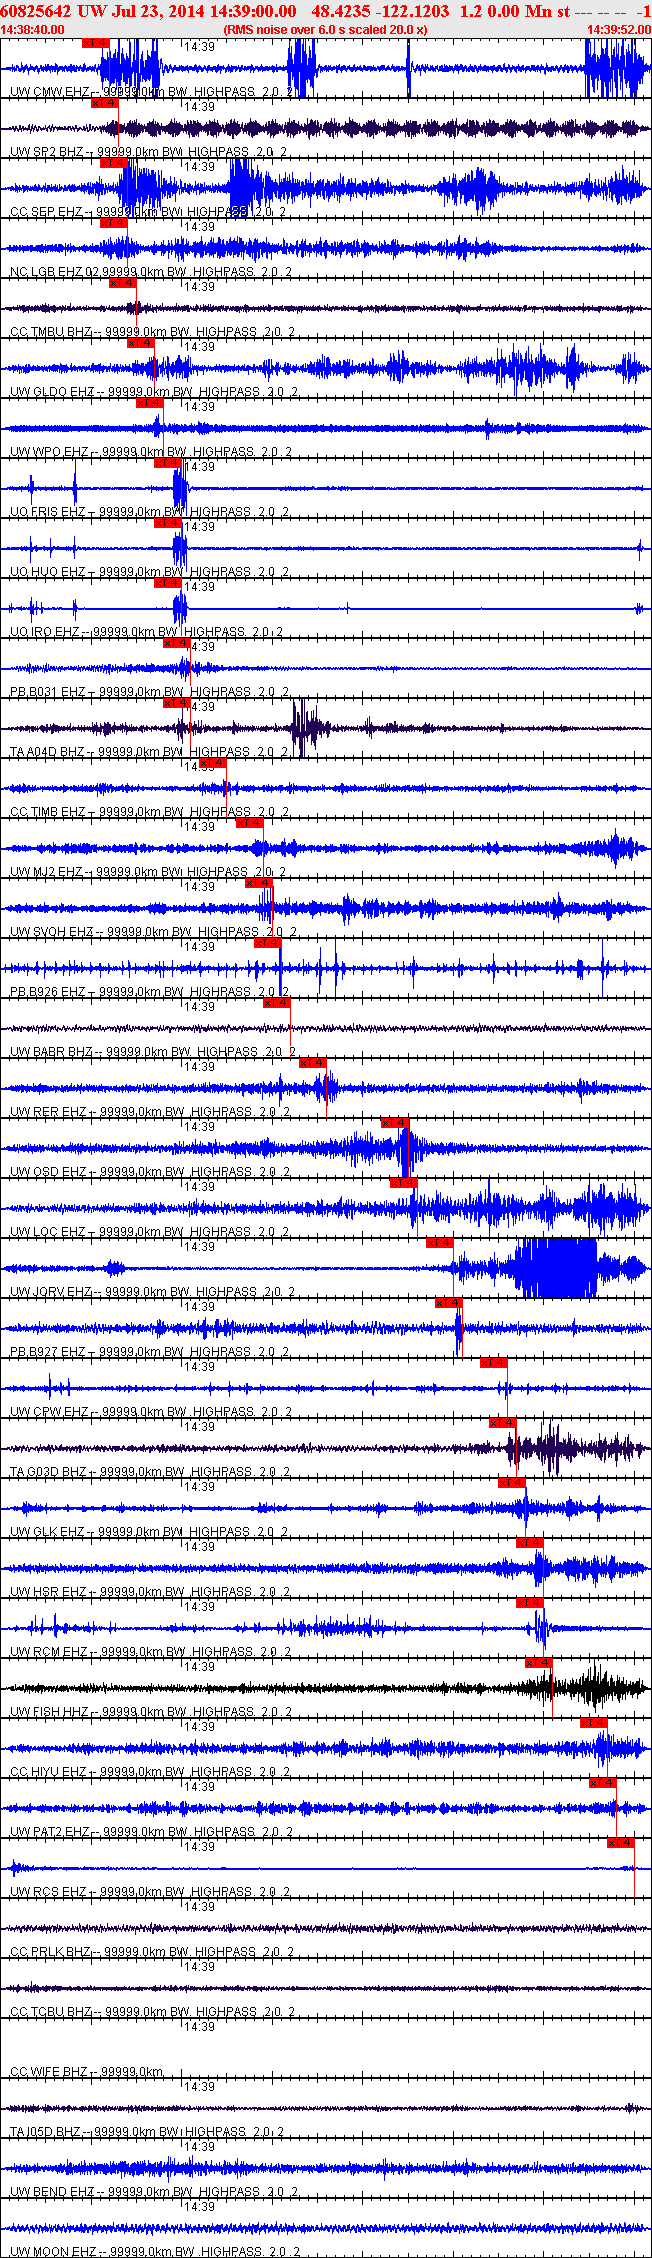Click the 'UW HSR EHZ' station label

(48, 1592)
